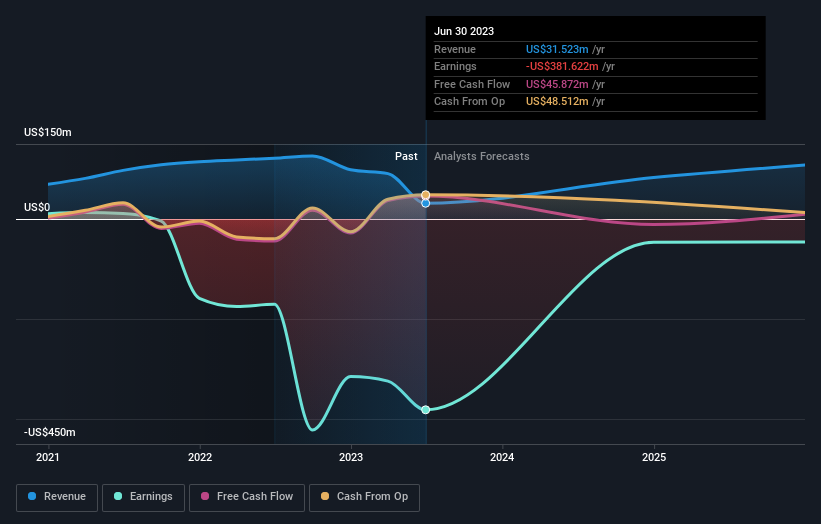The width and height of the screenshot is (821, 524).
Task: Click the 2022 x-axis label
Action: (x=200, y=457)
